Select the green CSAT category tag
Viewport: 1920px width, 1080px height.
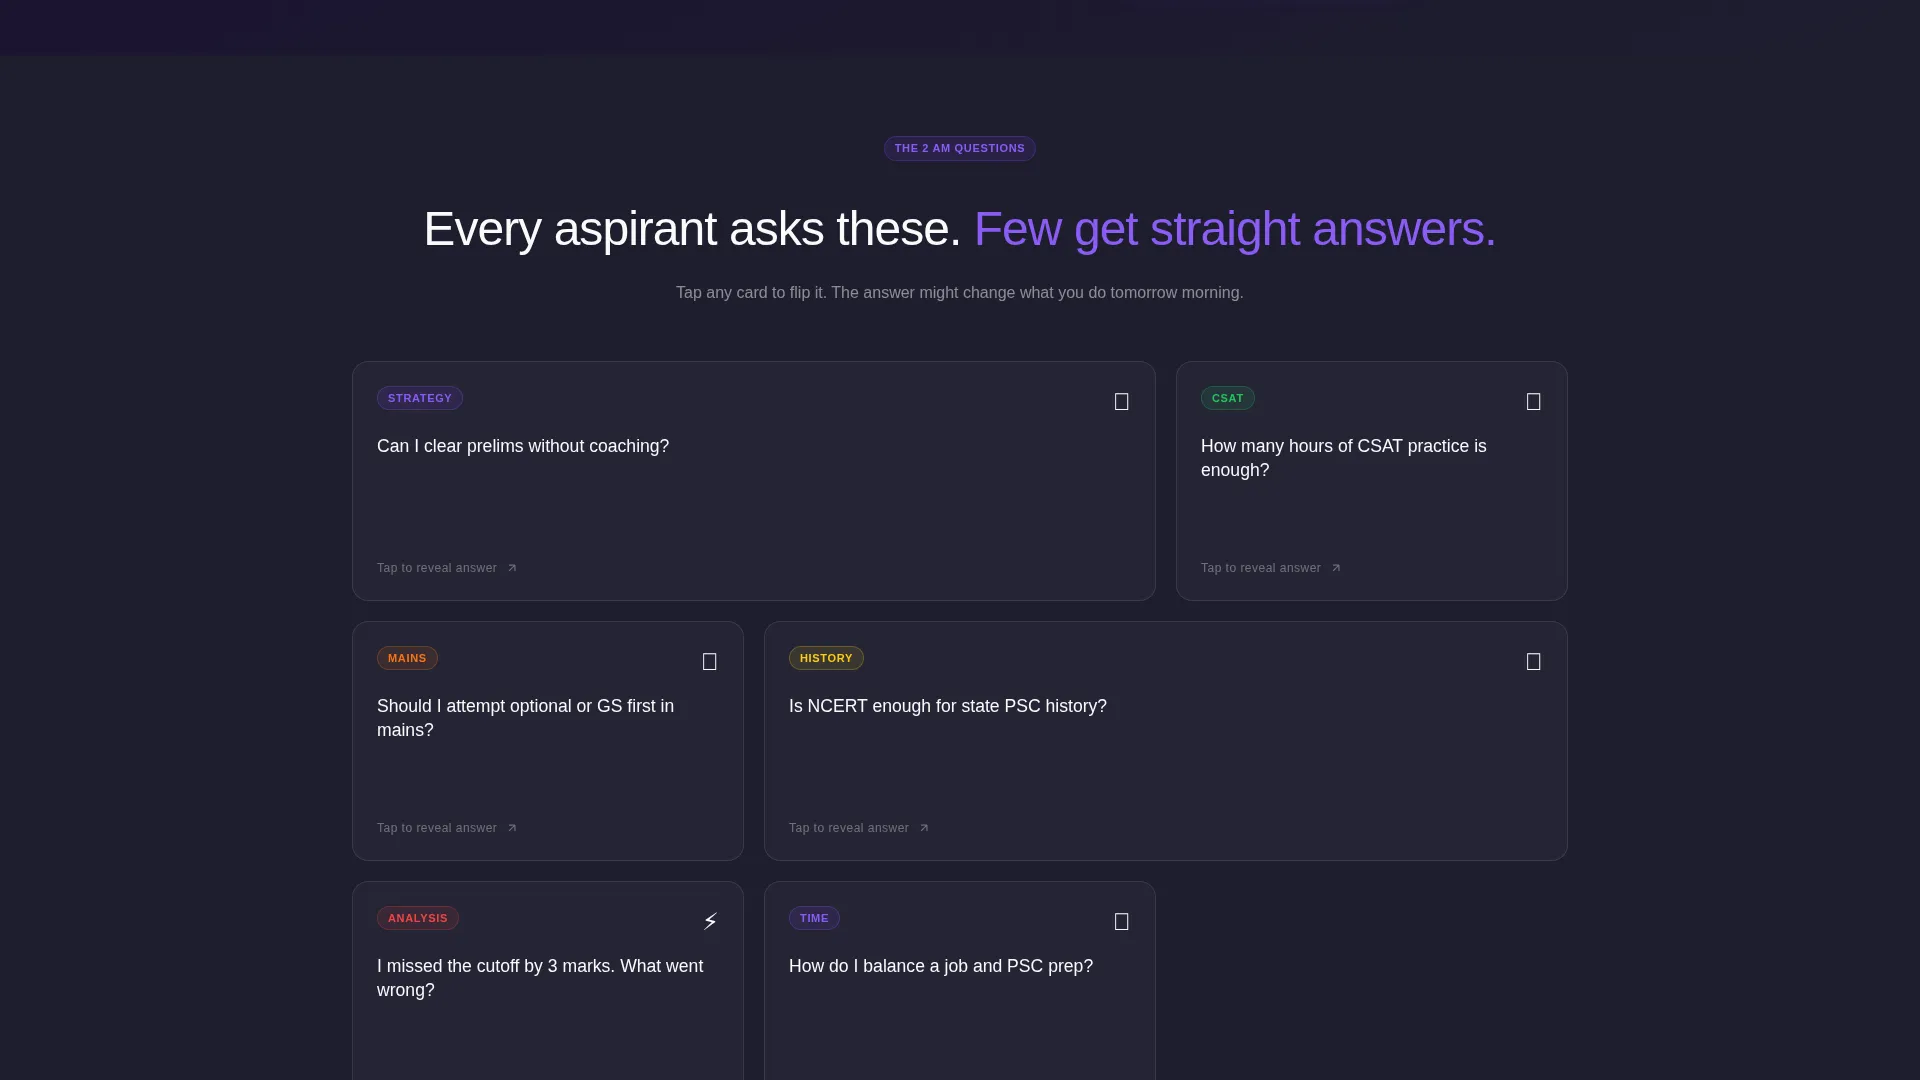click(1228, 398)
